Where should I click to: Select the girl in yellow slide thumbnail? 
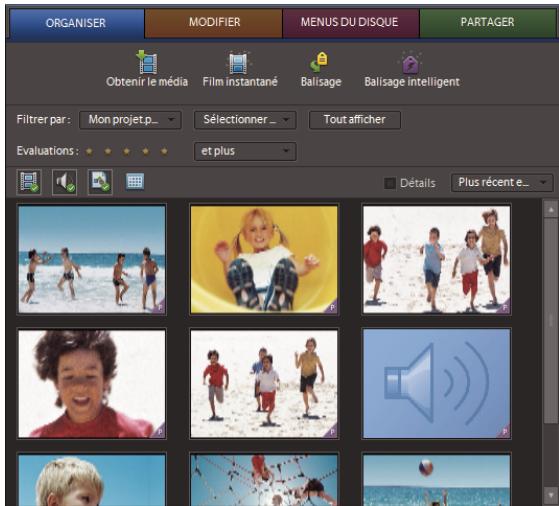(264, 260)
